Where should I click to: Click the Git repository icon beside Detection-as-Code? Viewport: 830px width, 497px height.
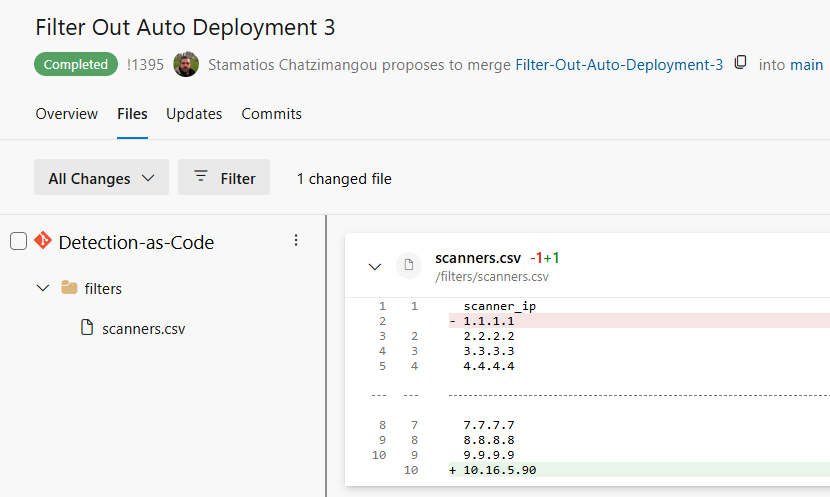tap(43, 240)
